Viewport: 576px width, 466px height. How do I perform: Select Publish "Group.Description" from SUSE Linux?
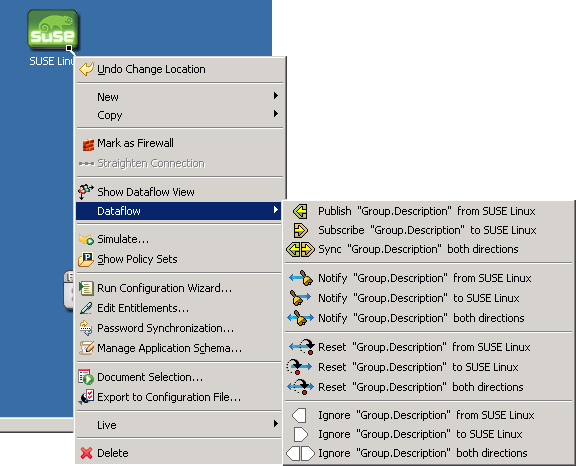(x=429, y=212)
